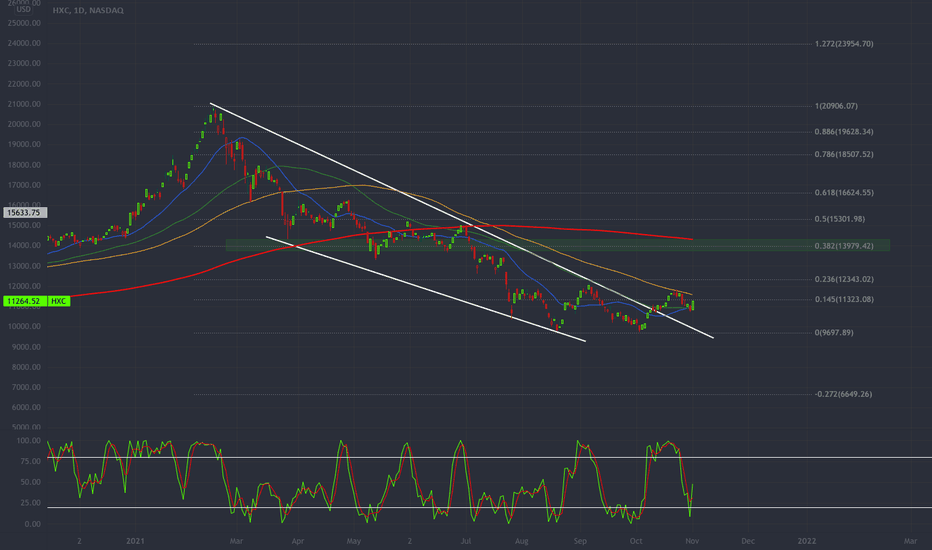Select the green 11264.52 current price tag
Screen dimensions: 932x550
[x=22, y=300]
